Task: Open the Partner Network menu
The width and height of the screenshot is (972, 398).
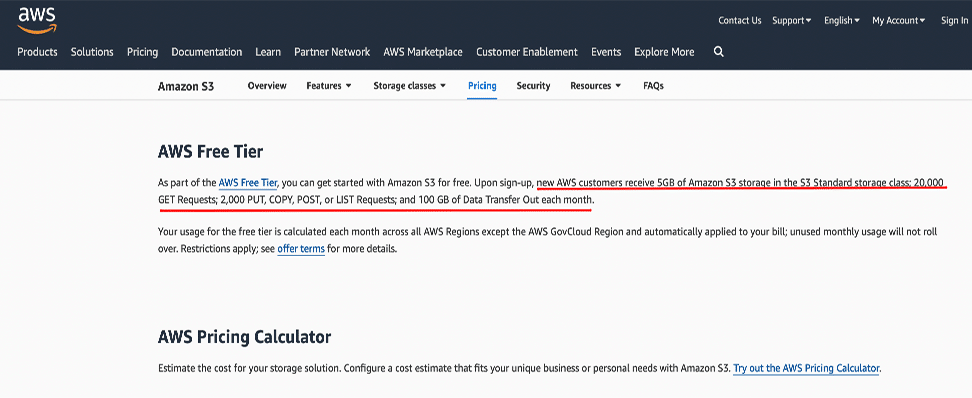Action: (332, 52)
